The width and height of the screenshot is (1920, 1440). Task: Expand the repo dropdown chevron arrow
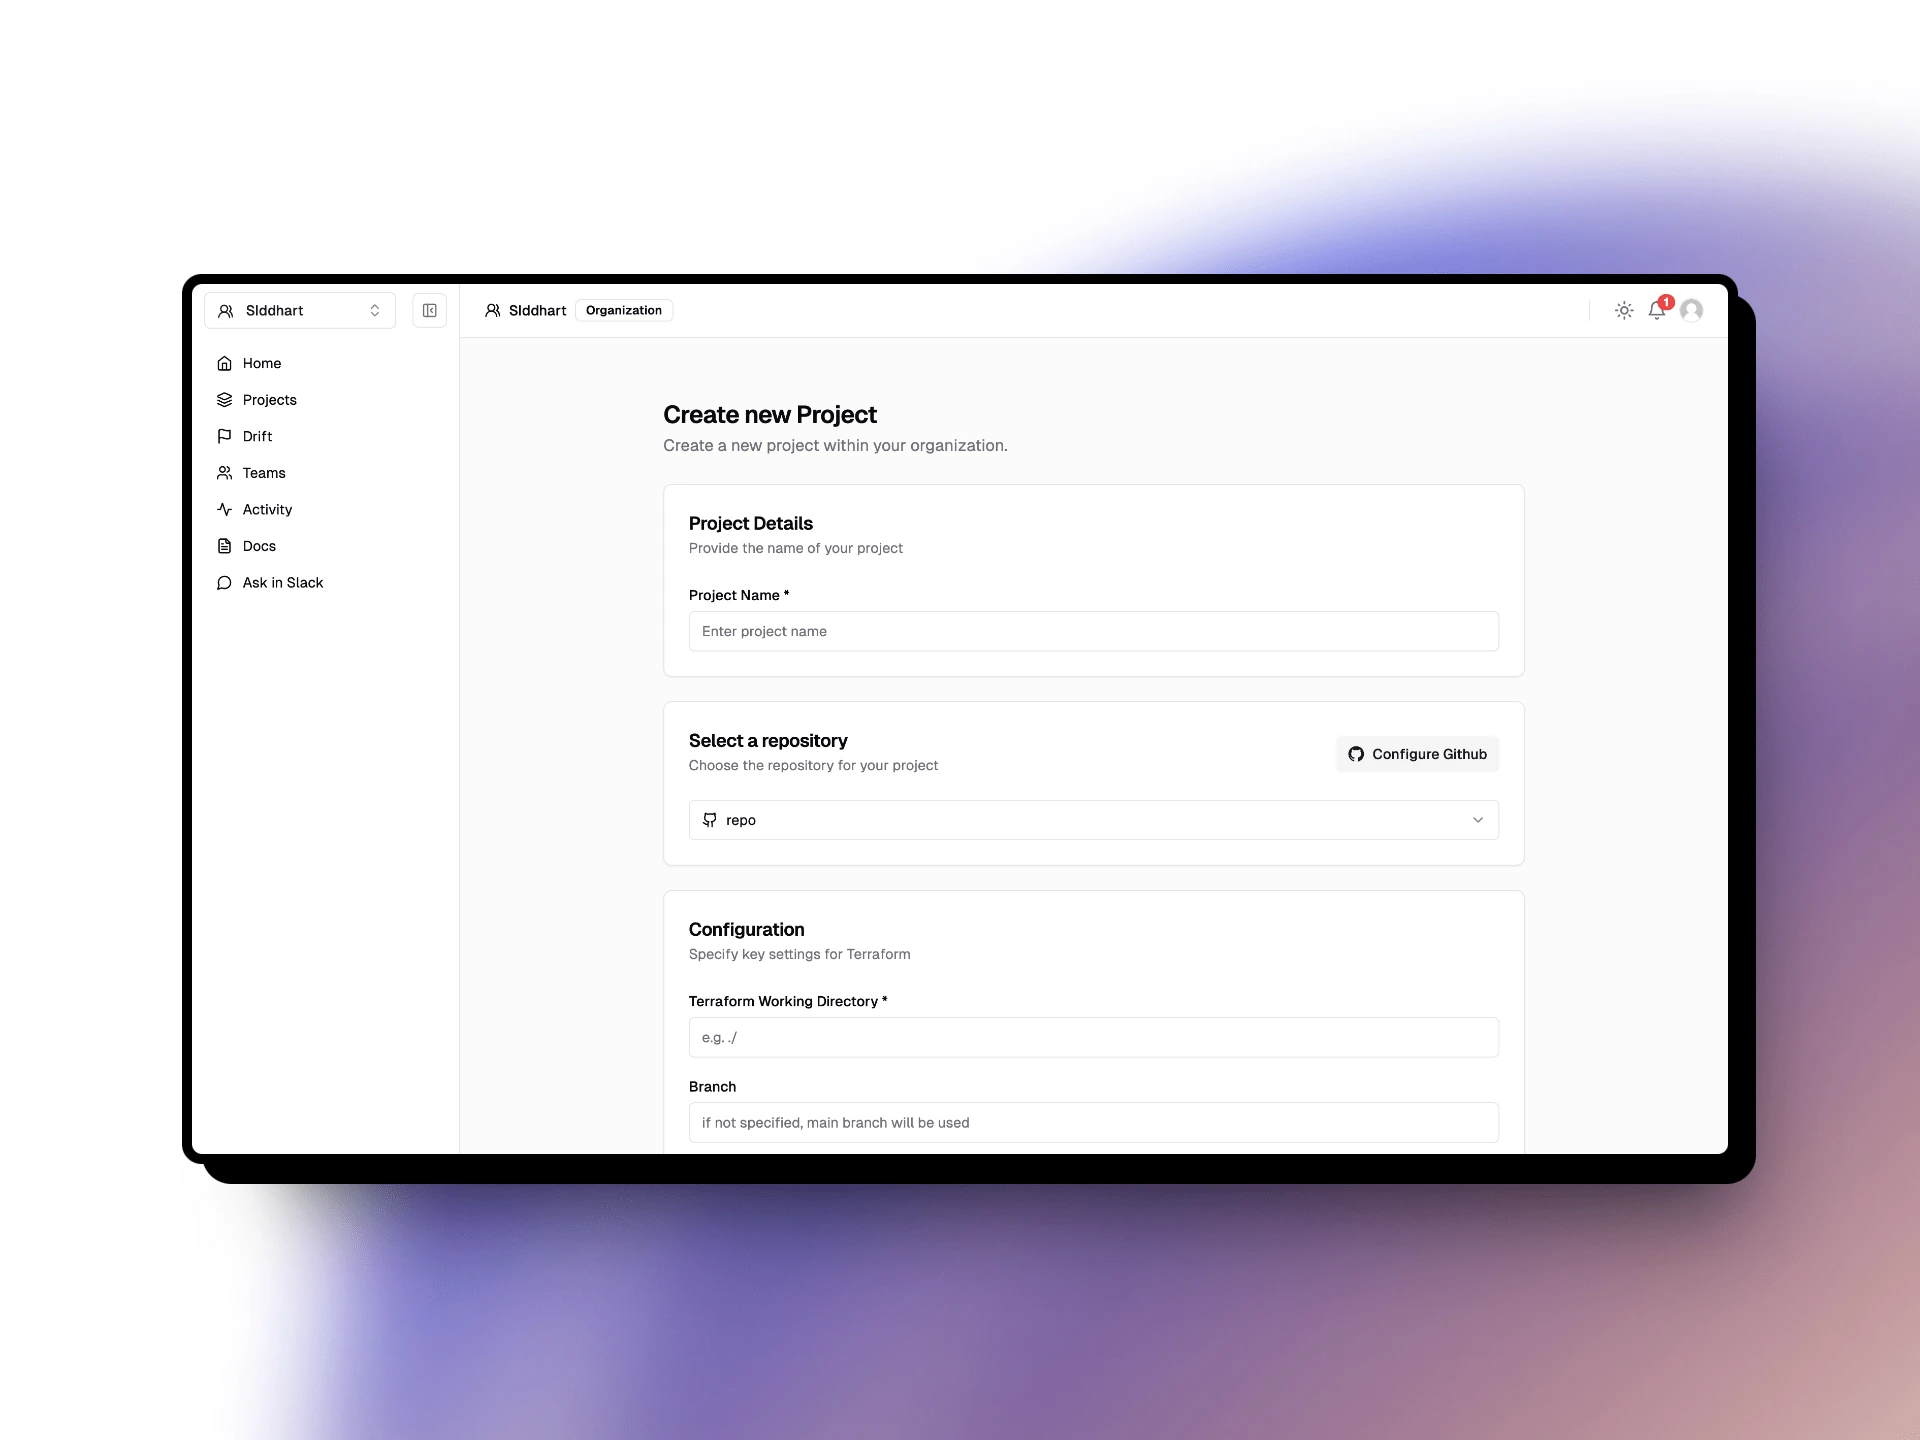(1477, 818)
